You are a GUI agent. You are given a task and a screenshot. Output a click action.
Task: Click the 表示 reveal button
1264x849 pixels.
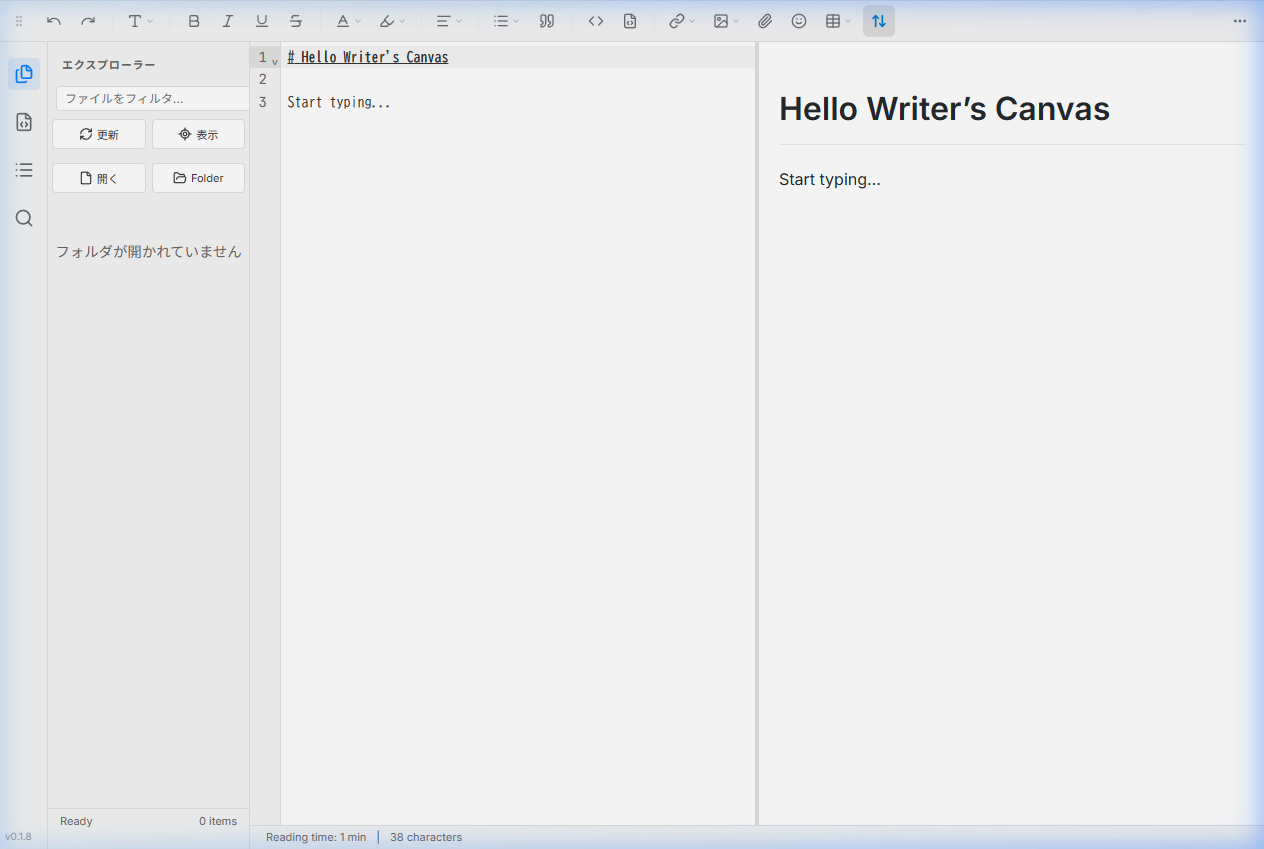[x=198, y=134]
